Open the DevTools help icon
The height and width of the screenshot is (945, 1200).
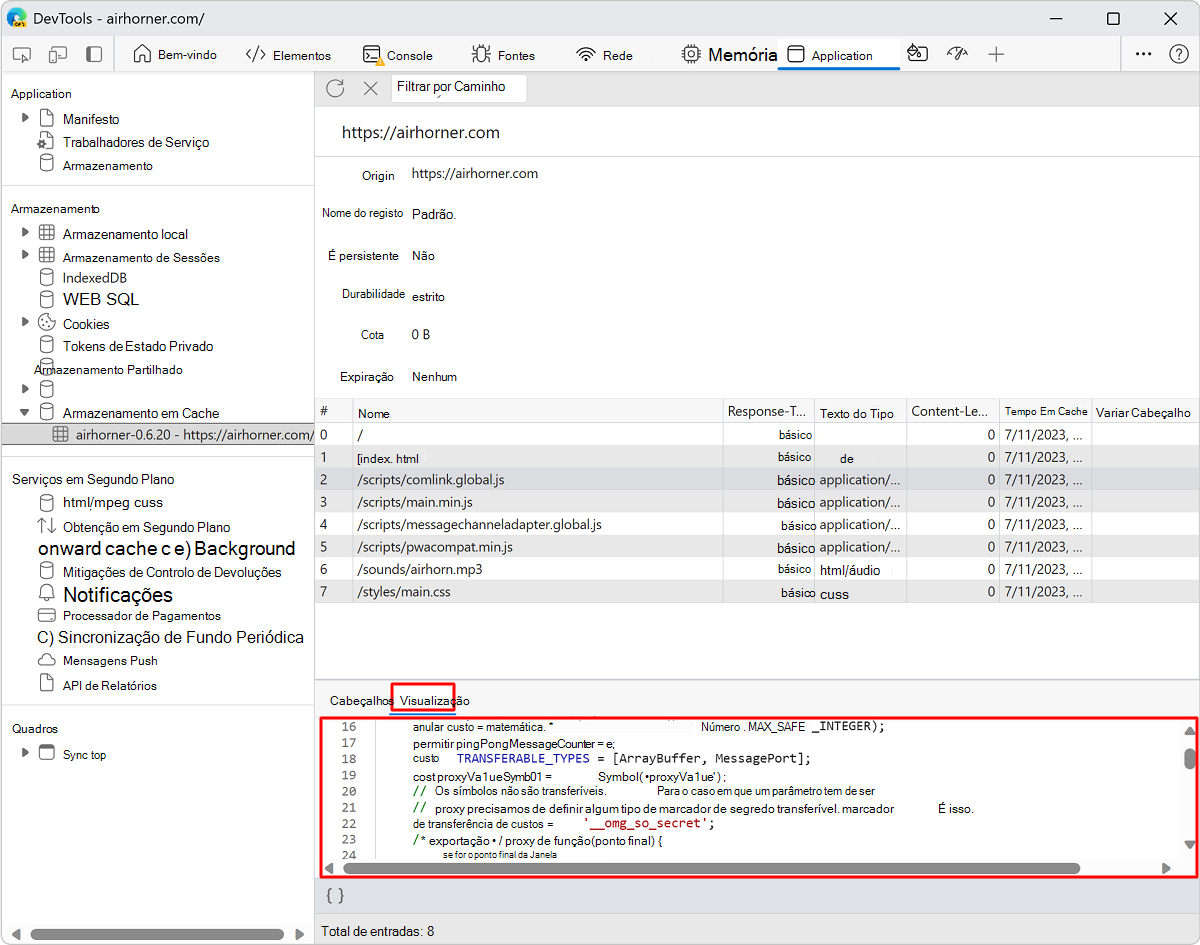(x=1178, y=55)
